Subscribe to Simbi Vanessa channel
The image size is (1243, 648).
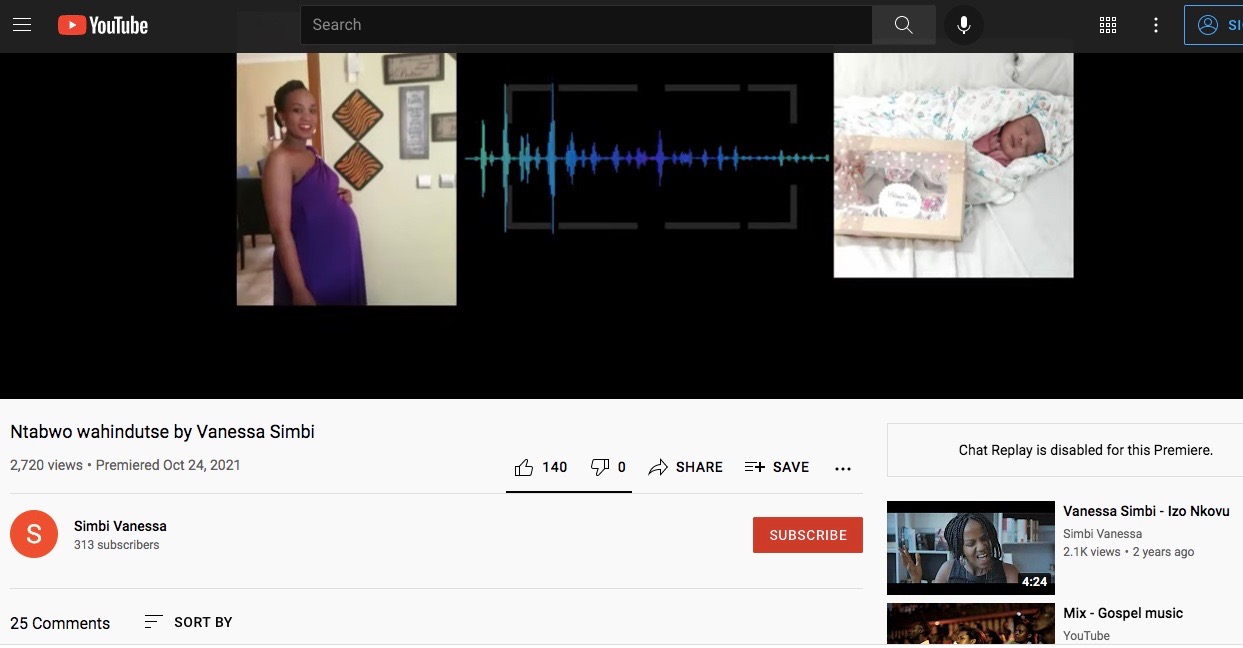(807, 535)
